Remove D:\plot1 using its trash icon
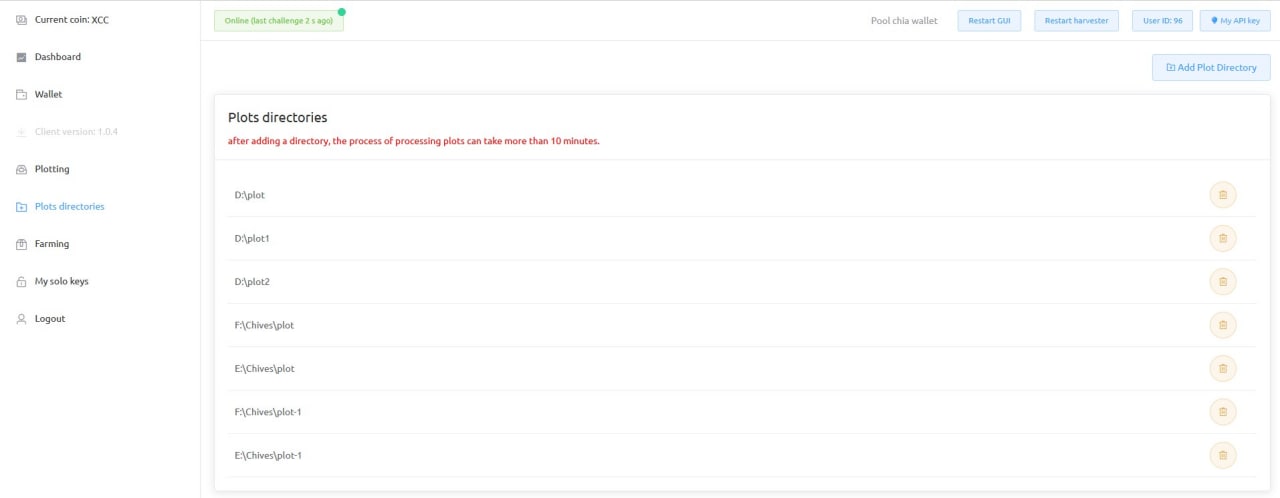The image size is (1280, 498). [x=1222, y=238]
